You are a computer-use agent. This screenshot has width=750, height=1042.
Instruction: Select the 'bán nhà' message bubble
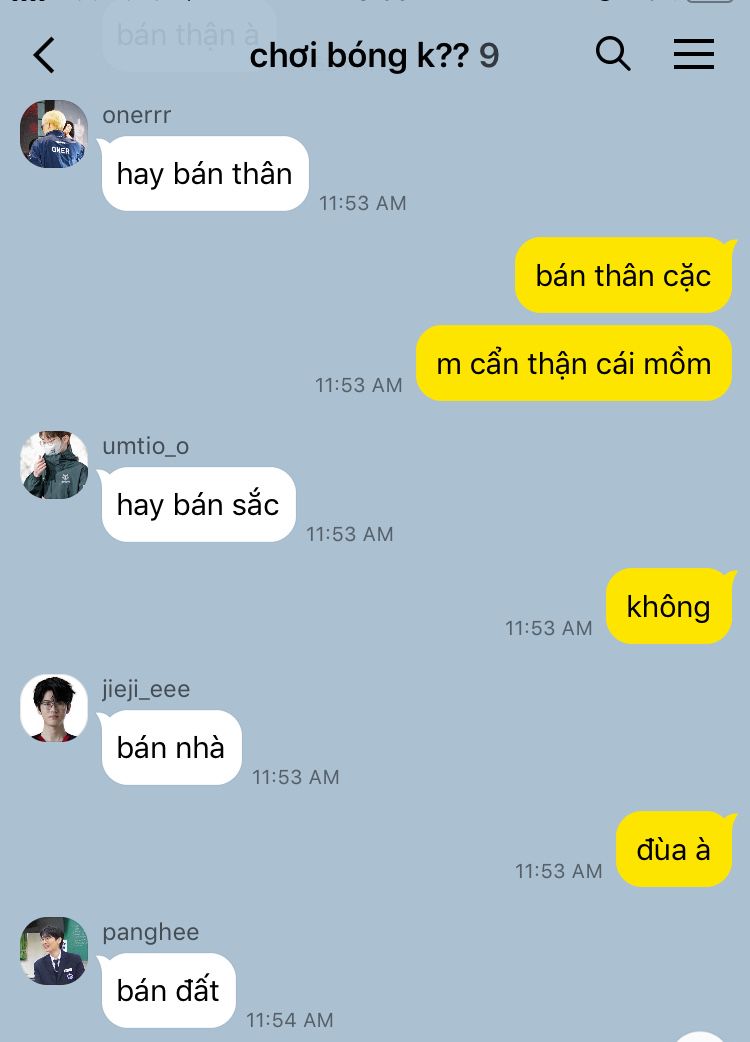[x=171, y=748]
